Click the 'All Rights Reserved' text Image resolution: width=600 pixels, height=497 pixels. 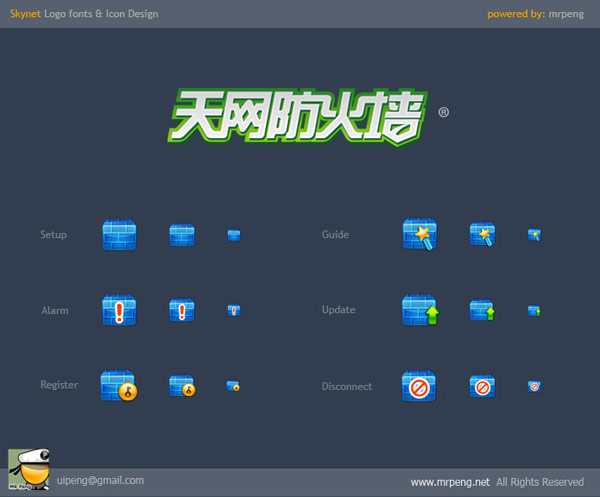540,482
